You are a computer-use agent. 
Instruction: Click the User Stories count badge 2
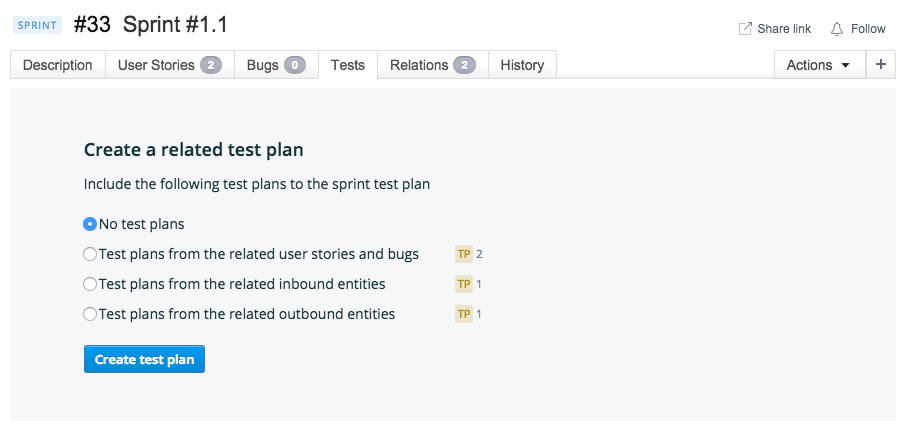pyautogui.click(x=211, y=65)
